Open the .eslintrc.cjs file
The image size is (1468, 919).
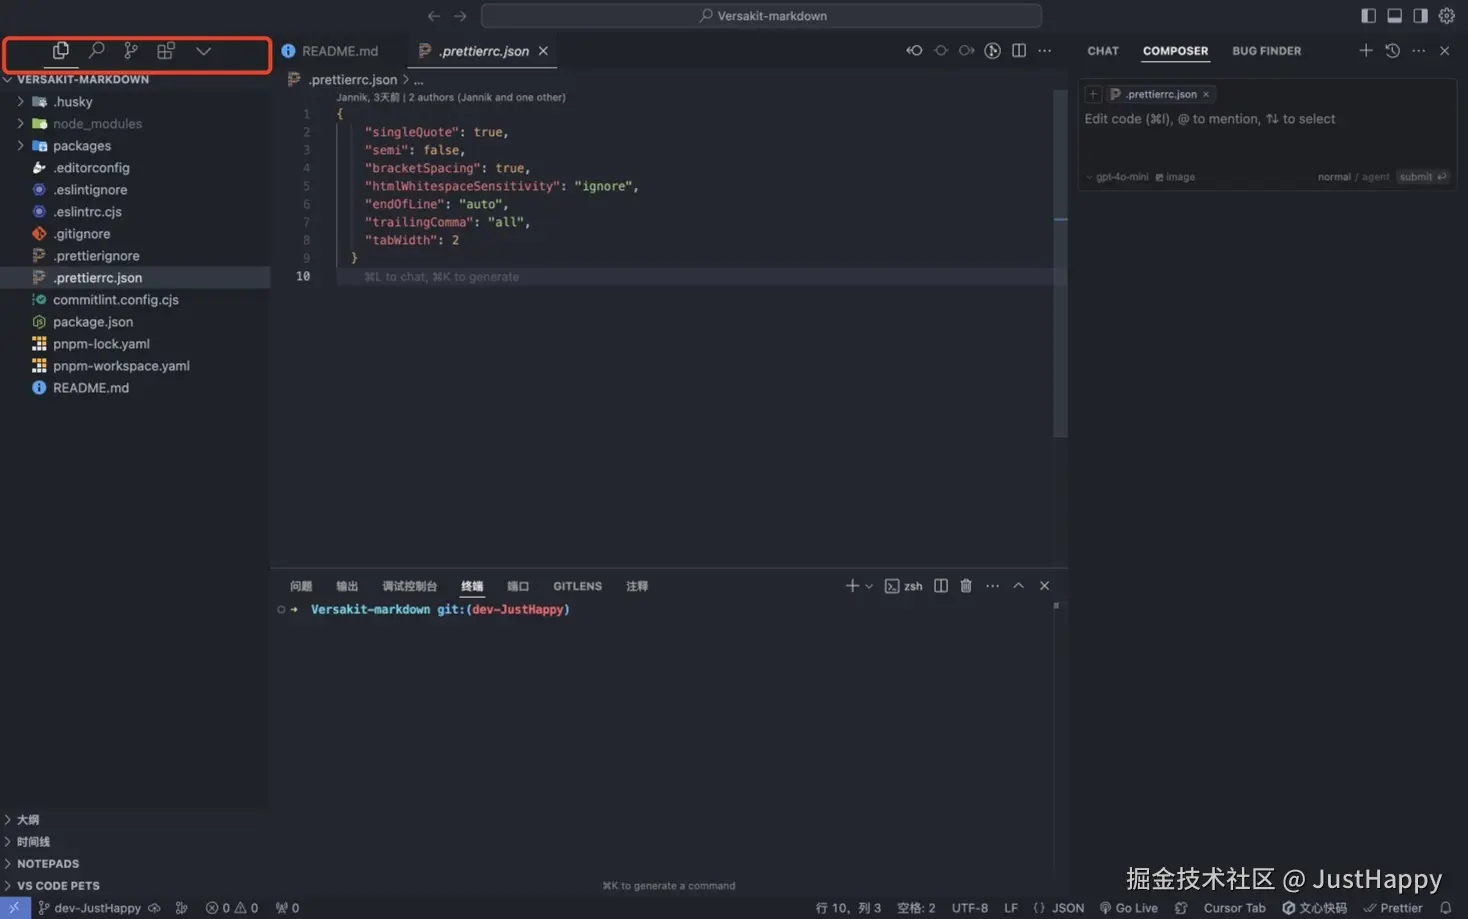[x=135, y=212]
